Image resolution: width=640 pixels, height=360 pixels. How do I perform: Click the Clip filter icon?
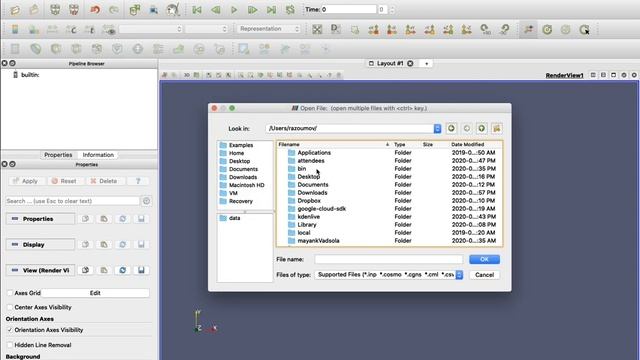click(56, 49)
